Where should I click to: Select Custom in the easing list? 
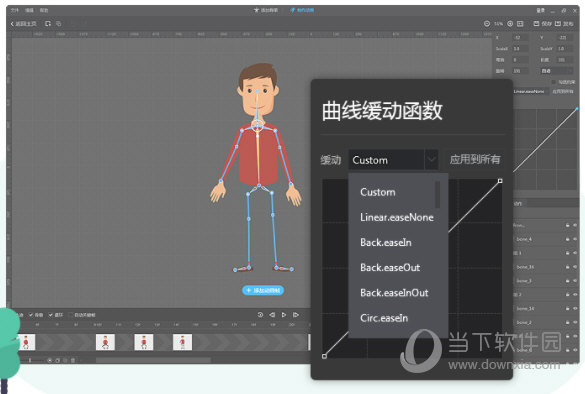(x=378, y=192)
